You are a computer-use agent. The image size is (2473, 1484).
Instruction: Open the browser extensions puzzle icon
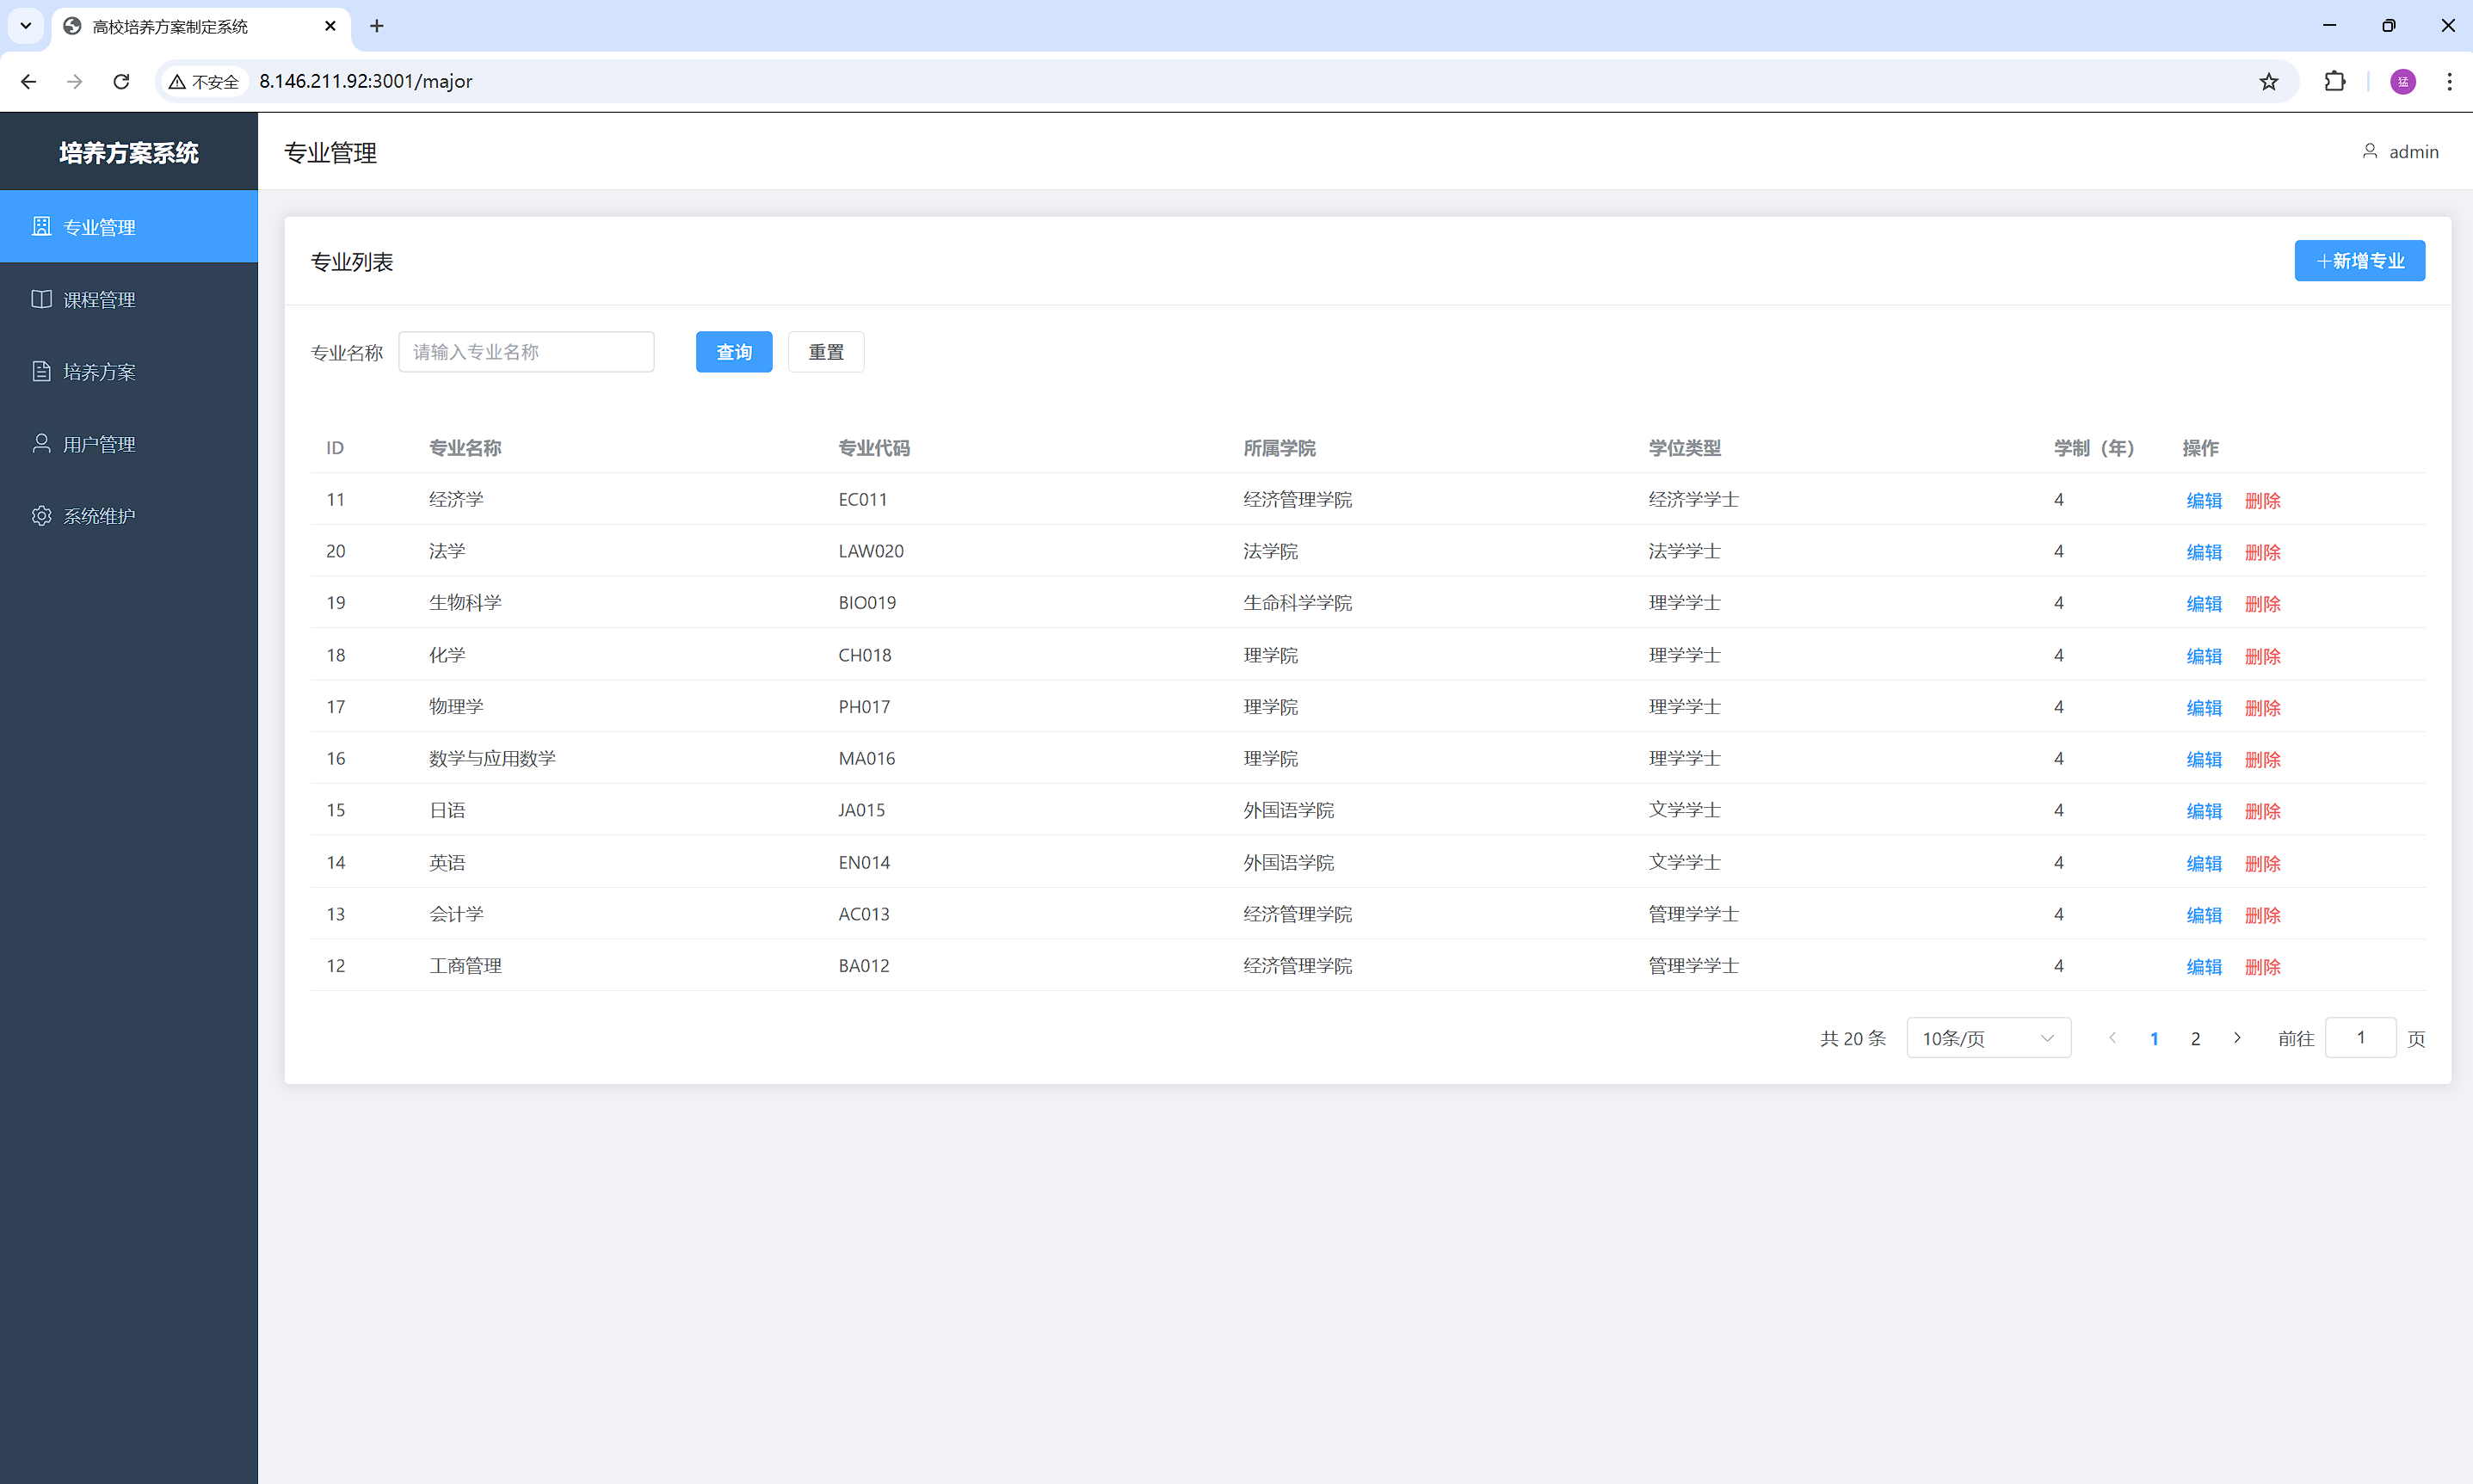pyautogui.click(x=2335, y=82)
